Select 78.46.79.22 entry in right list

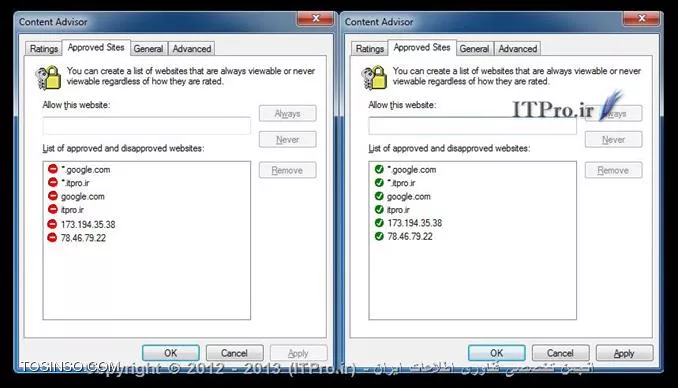tap(410, 237)
